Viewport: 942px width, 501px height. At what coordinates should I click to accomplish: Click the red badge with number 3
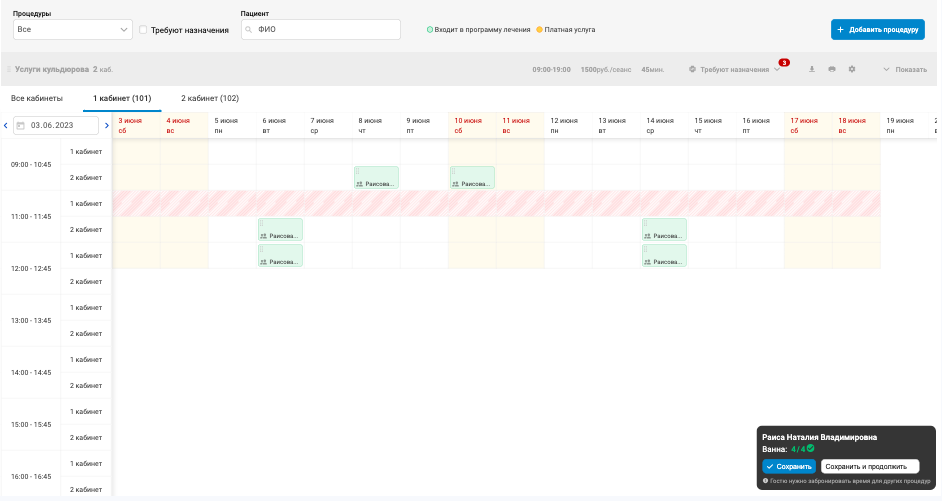783,62
